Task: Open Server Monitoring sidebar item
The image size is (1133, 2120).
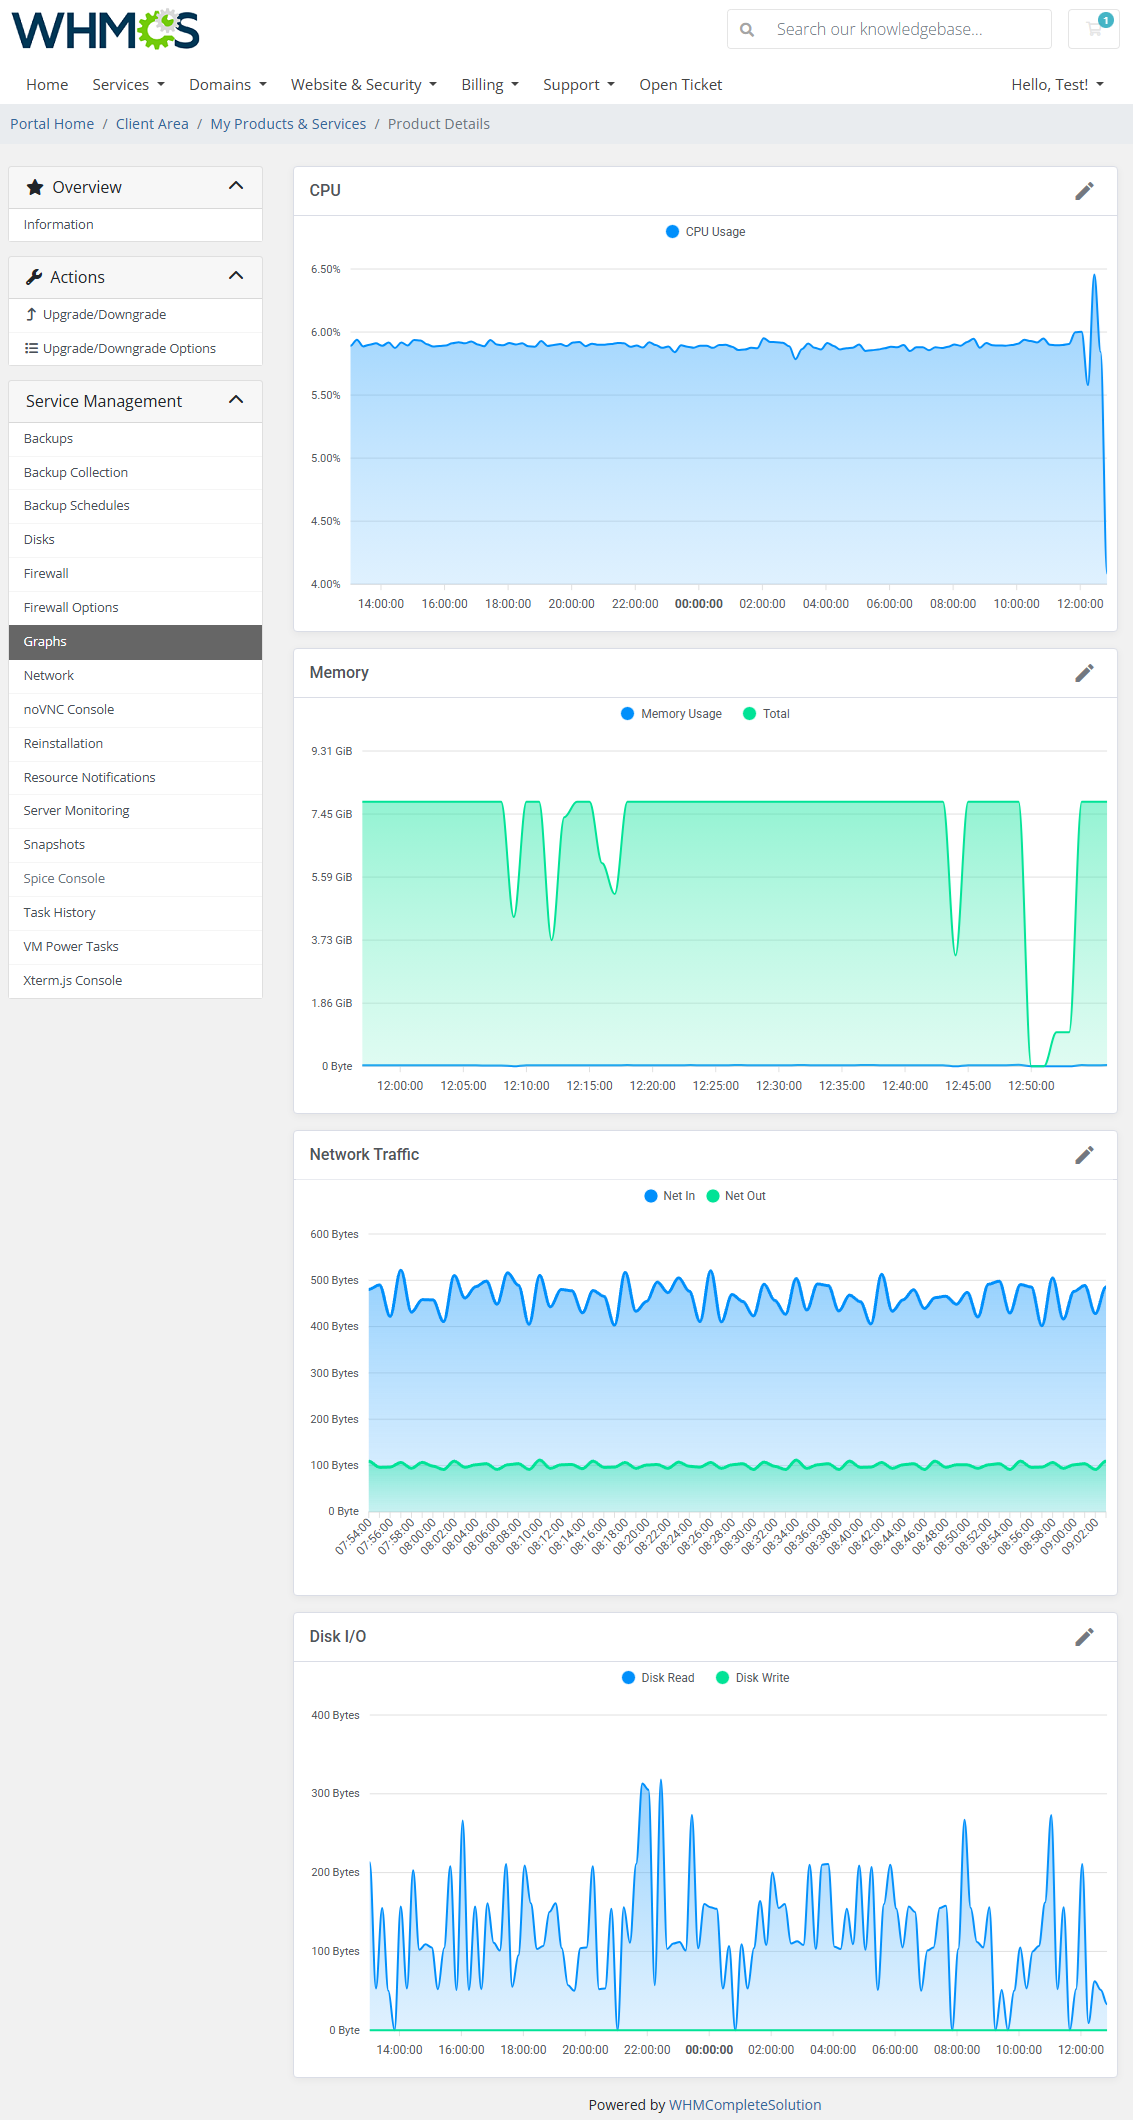Action: tap(135, 811)
